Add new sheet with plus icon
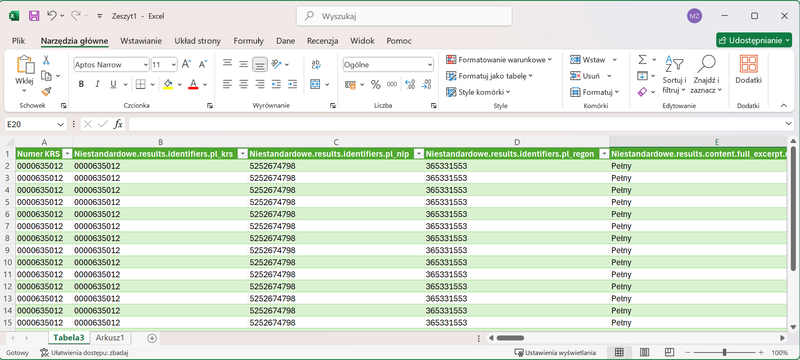The width and height of the screenshot is (800, 360). pos(152,338)
